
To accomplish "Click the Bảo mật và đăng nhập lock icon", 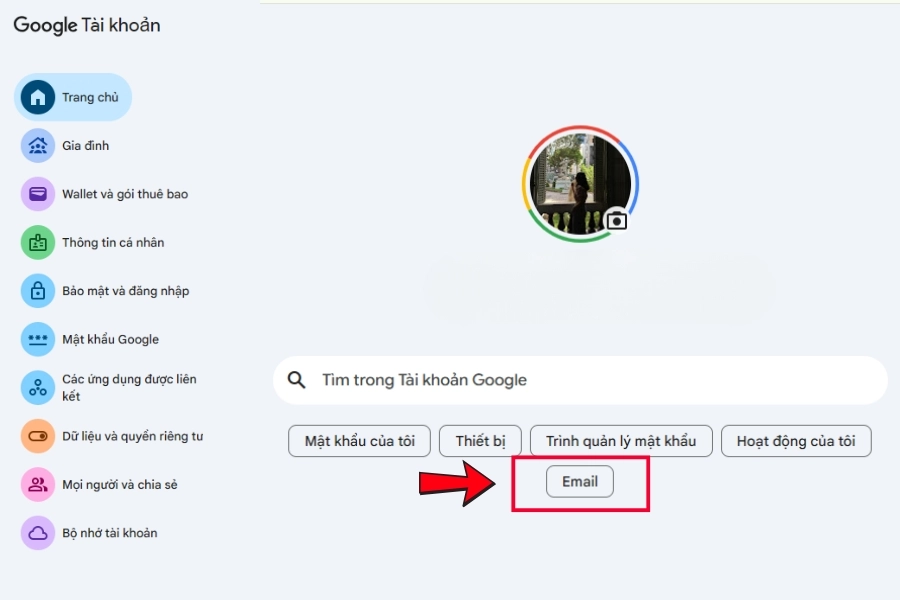I will click(38, 291).
